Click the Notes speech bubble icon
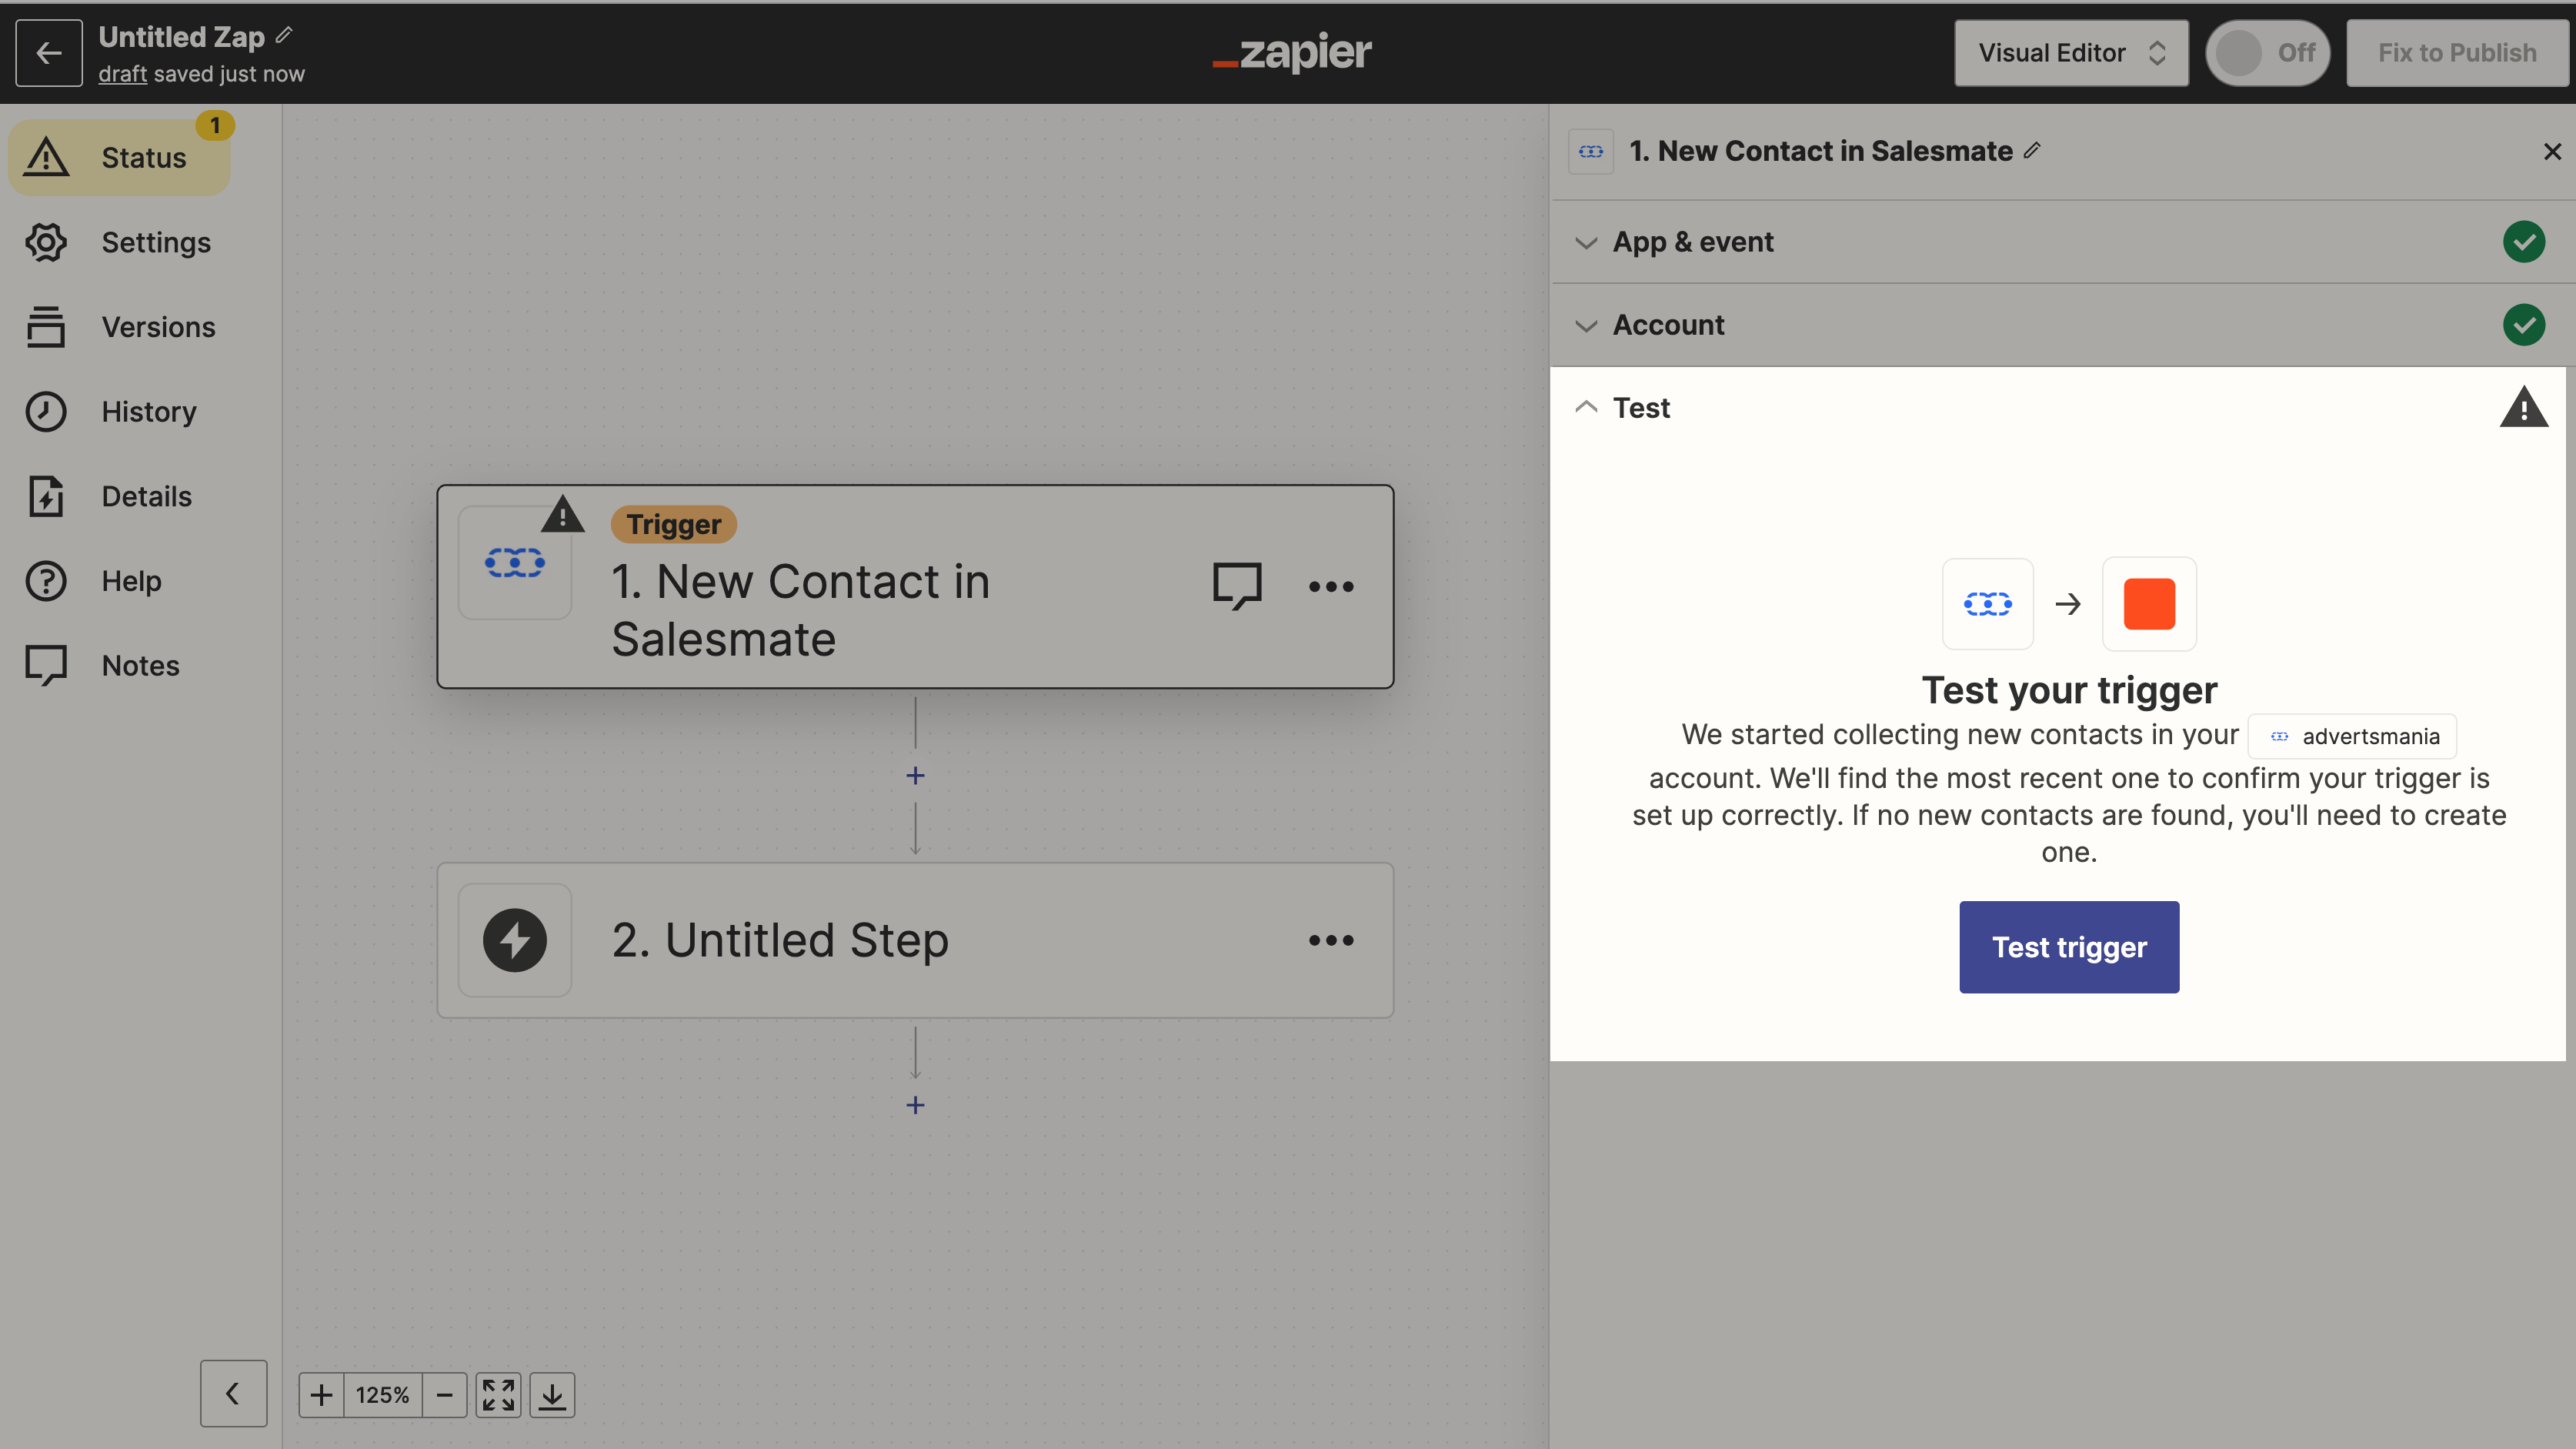 click(46, 666)
